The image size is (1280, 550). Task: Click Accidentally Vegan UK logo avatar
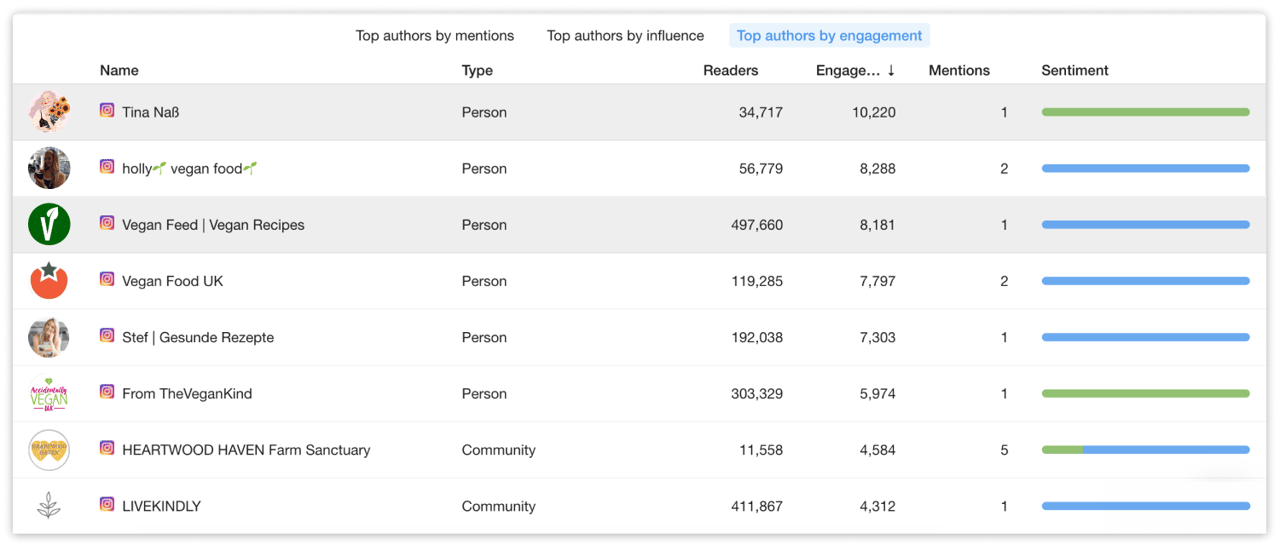coord(49,393)
